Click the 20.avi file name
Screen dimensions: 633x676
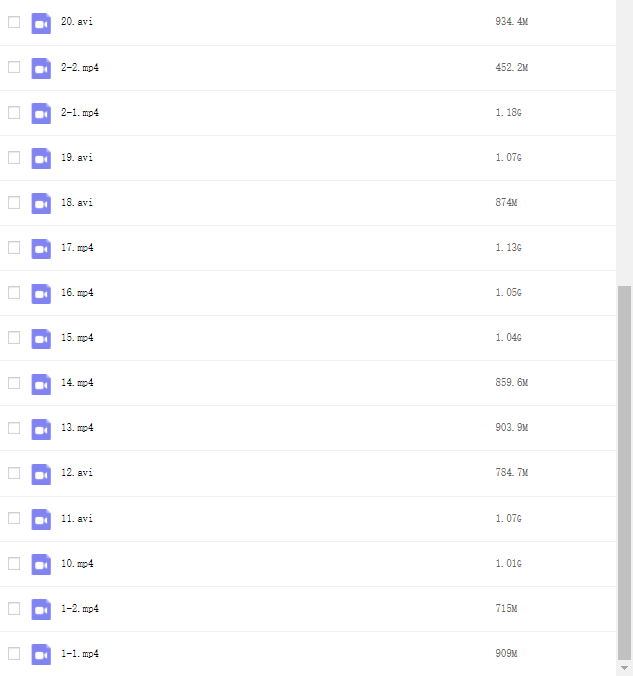77,22
